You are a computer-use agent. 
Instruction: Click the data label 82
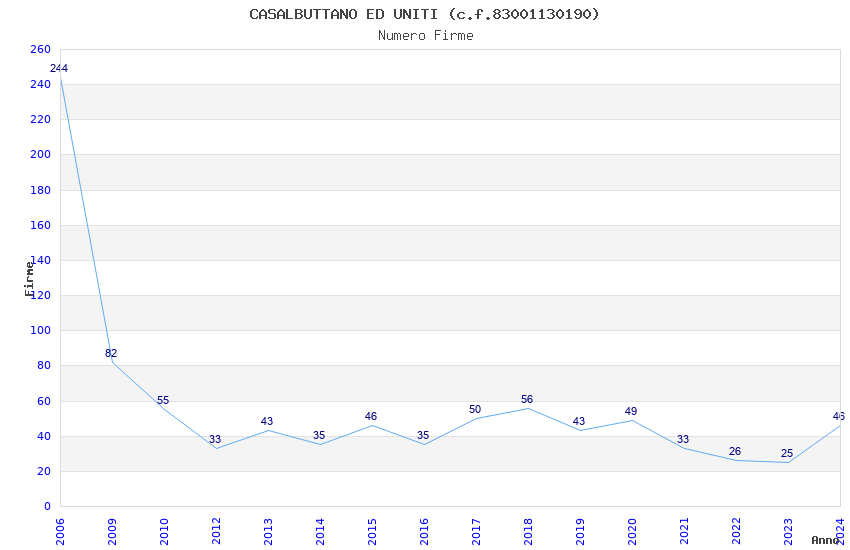coord(111,353)
